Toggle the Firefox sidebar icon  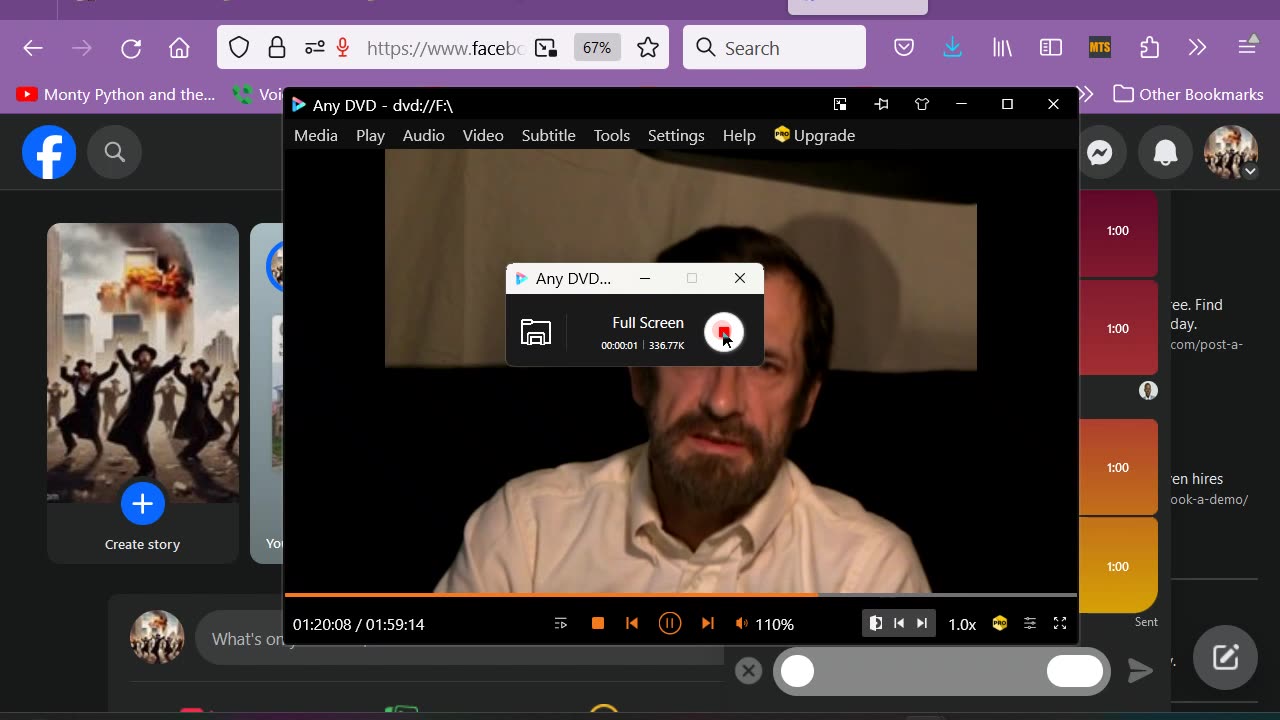click(x=1051, y=48)
